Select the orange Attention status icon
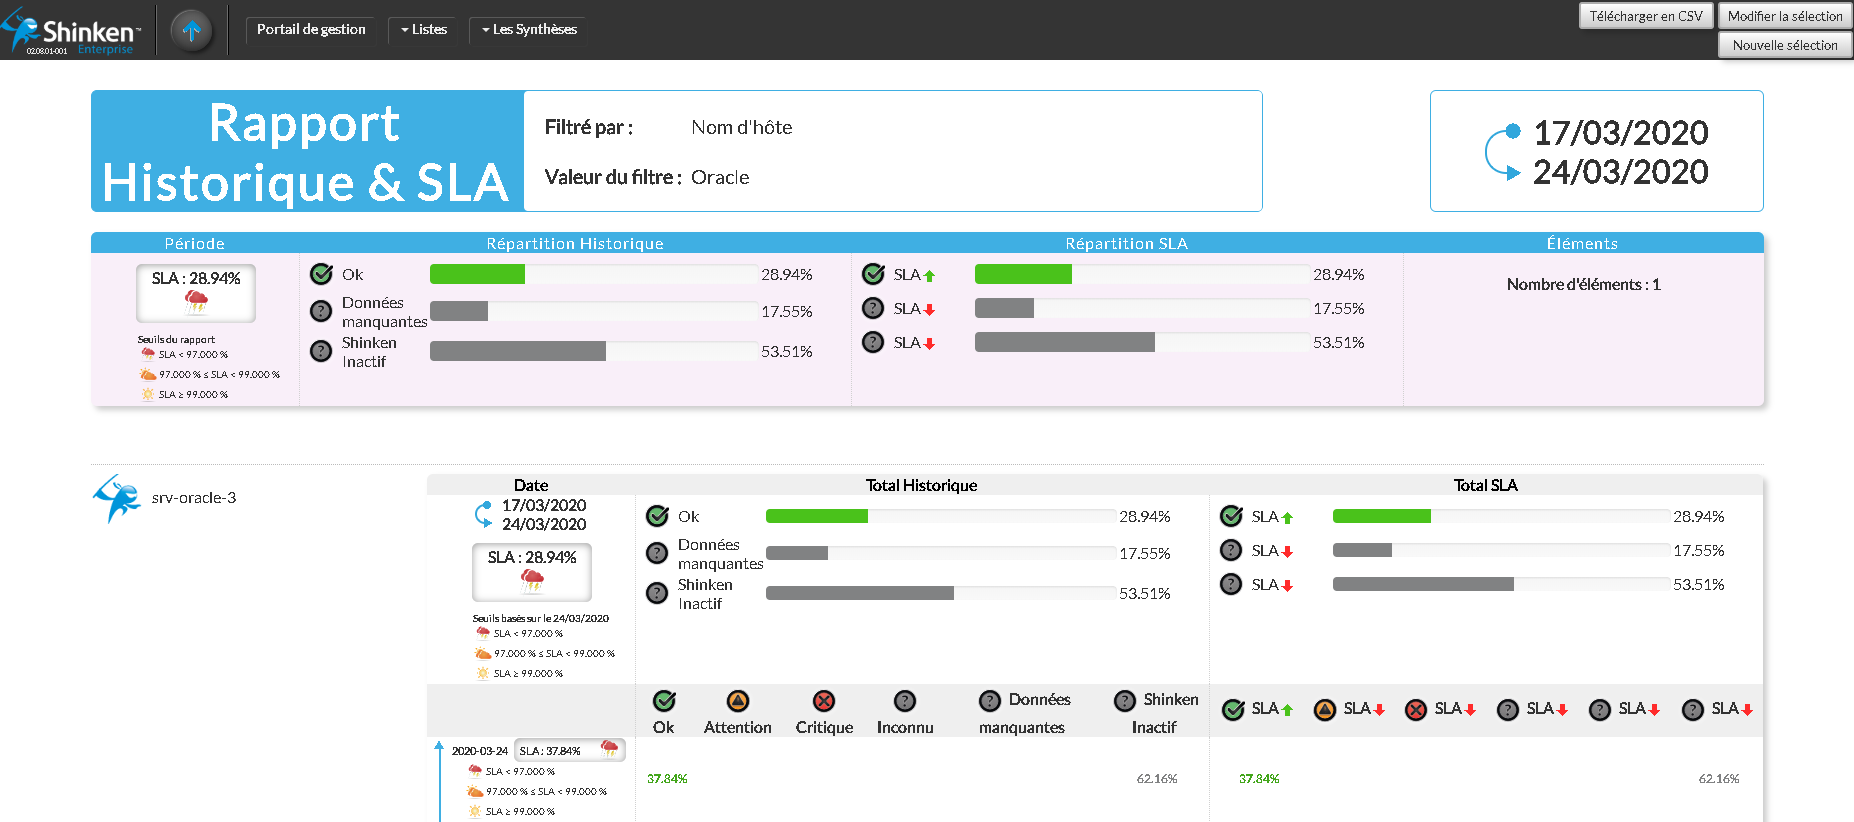Viewport: 1854px width, 822px height. click(x=737, y=701)
